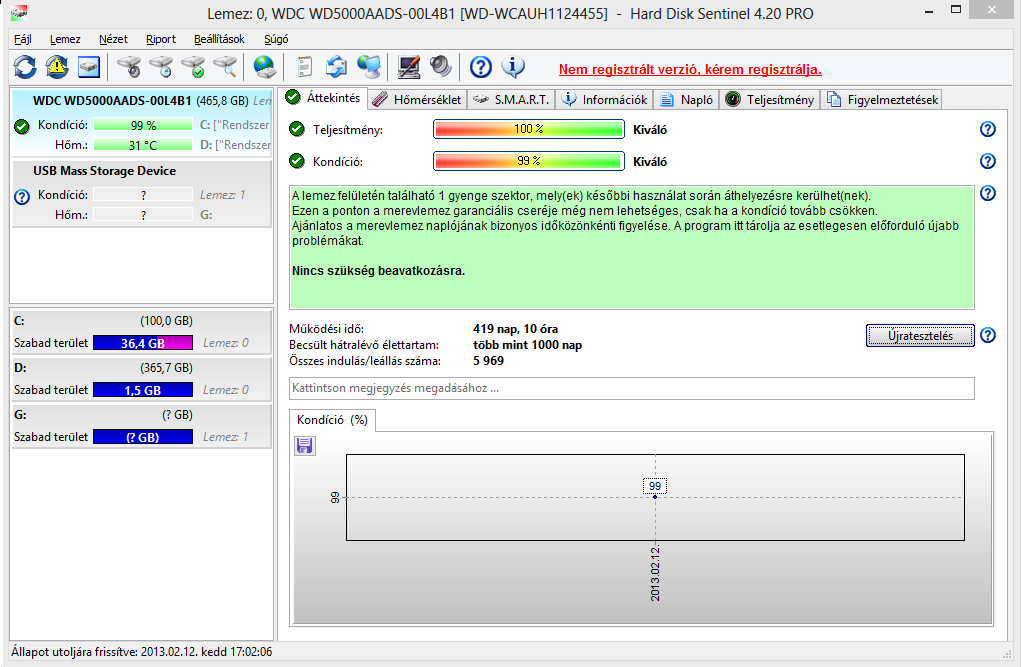Open the Lemez menu
The image size is (1021, 667).
pyautogui.click(x=65, y=39)
